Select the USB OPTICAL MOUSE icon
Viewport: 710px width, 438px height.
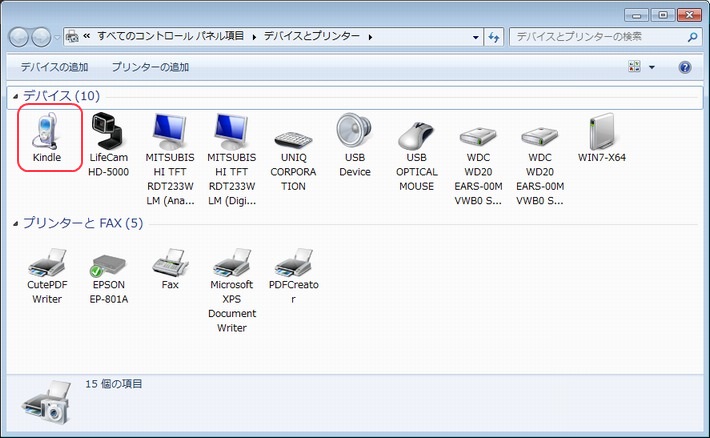tap(416, 134)
